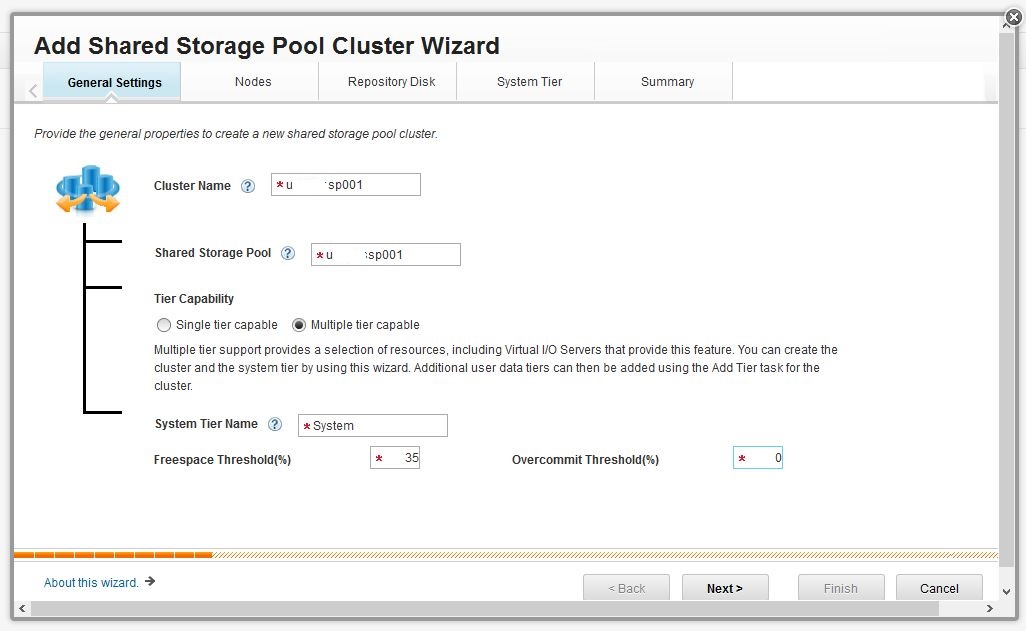Click the help icon beside System Tier Name

point(275,425)
